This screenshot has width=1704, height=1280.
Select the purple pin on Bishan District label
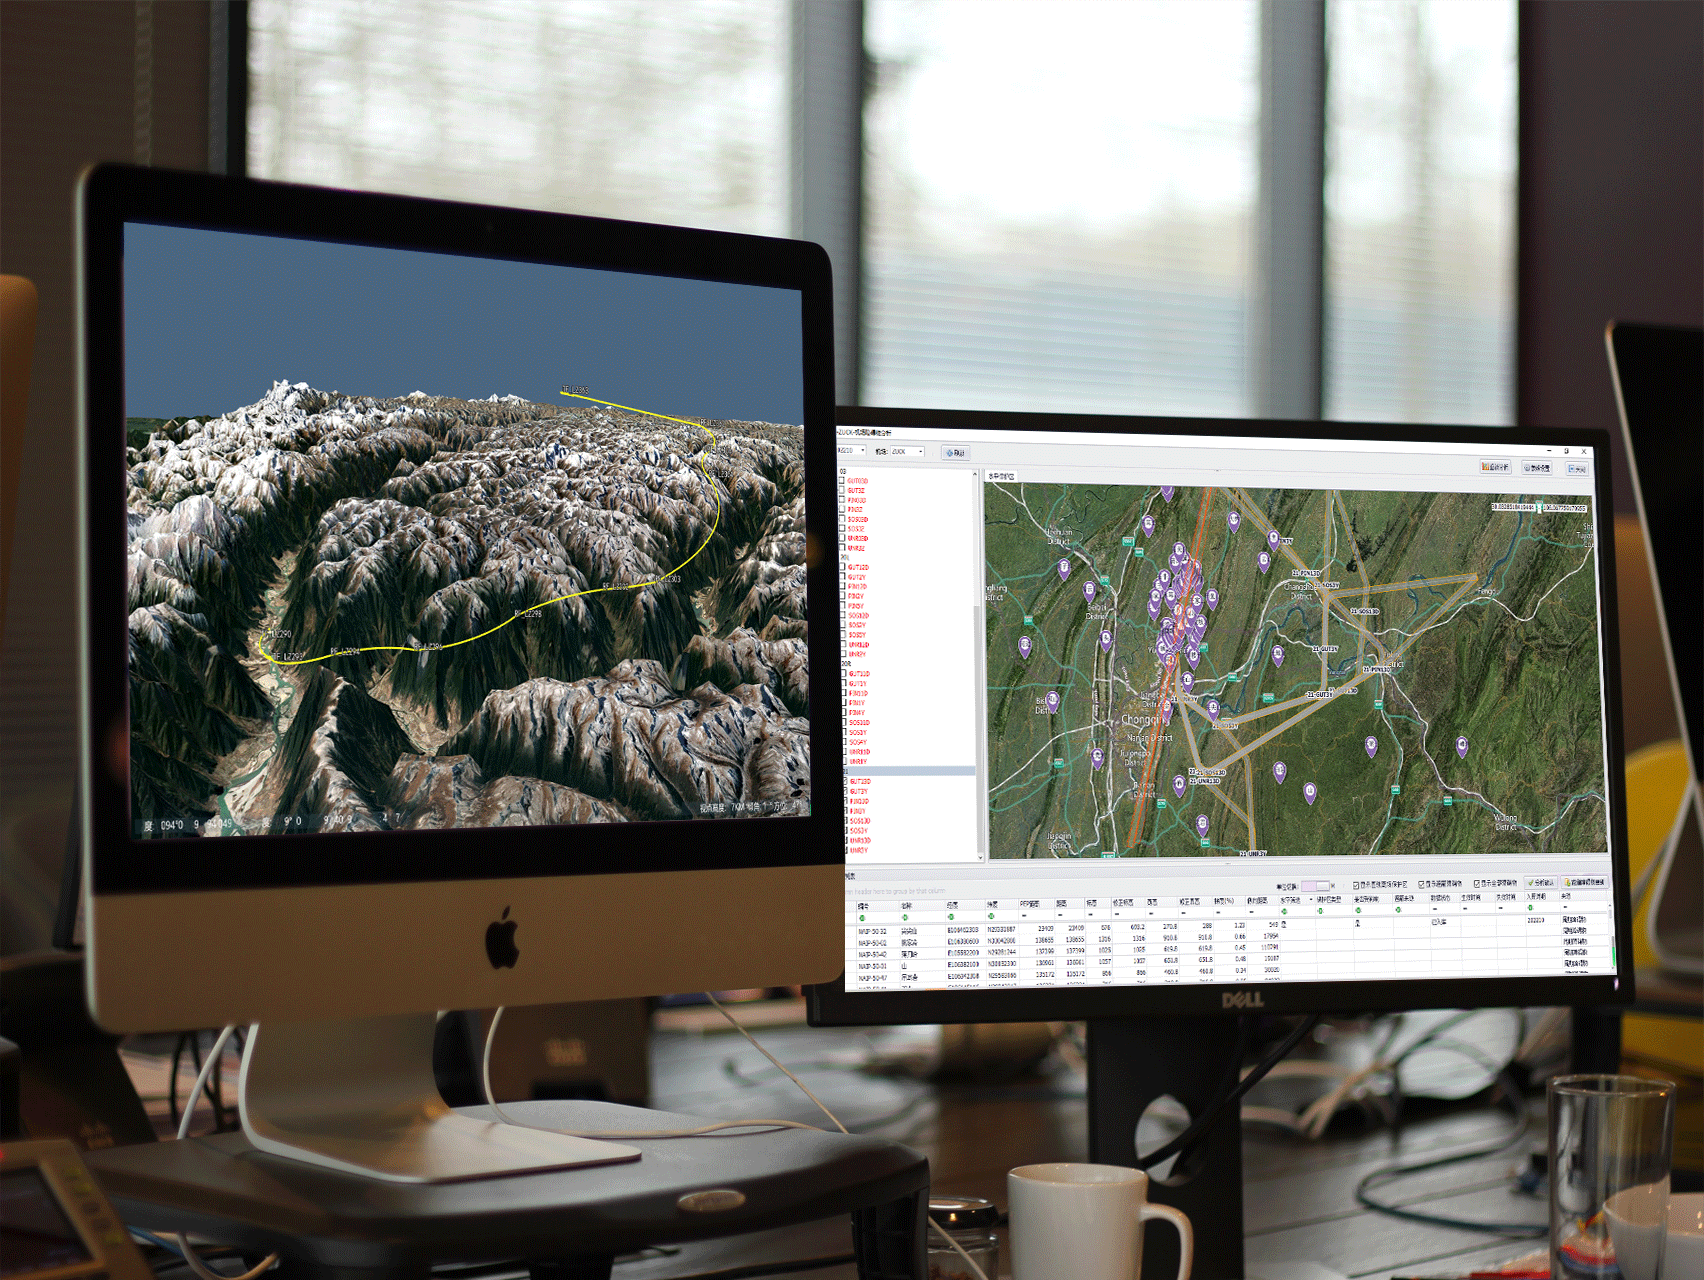click(1053, 702)
